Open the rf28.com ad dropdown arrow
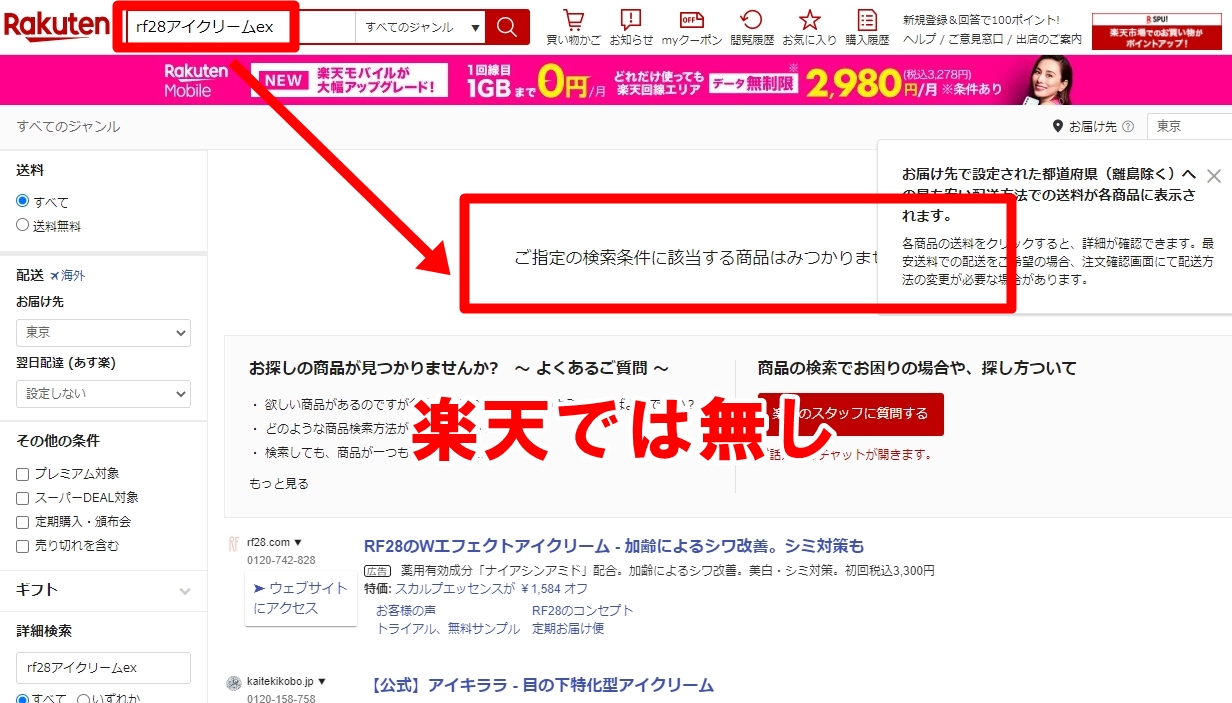The image size is (1232, 703). 297,543
